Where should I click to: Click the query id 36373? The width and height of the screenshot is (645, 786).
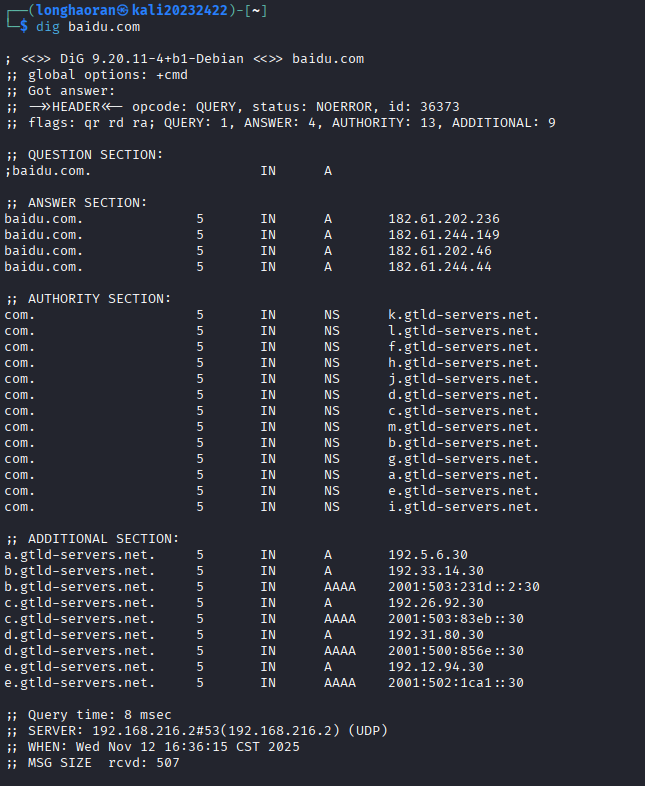[x=440, y=107]
